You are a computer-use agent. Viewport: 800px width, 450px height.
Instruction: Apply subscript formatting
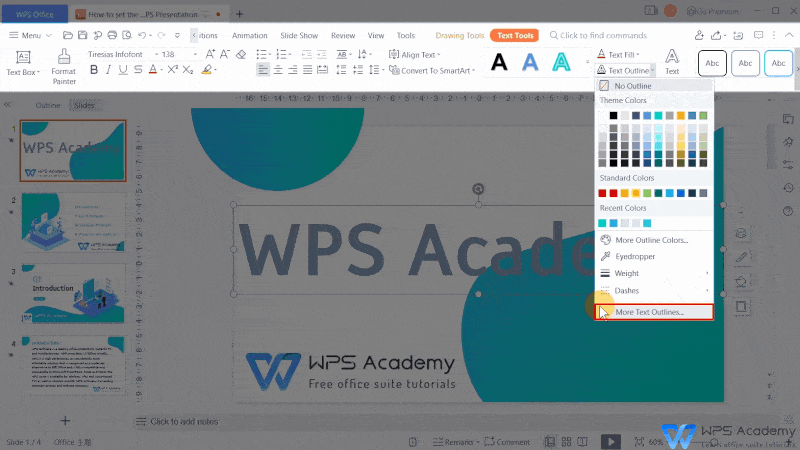[x=188, y=70]
